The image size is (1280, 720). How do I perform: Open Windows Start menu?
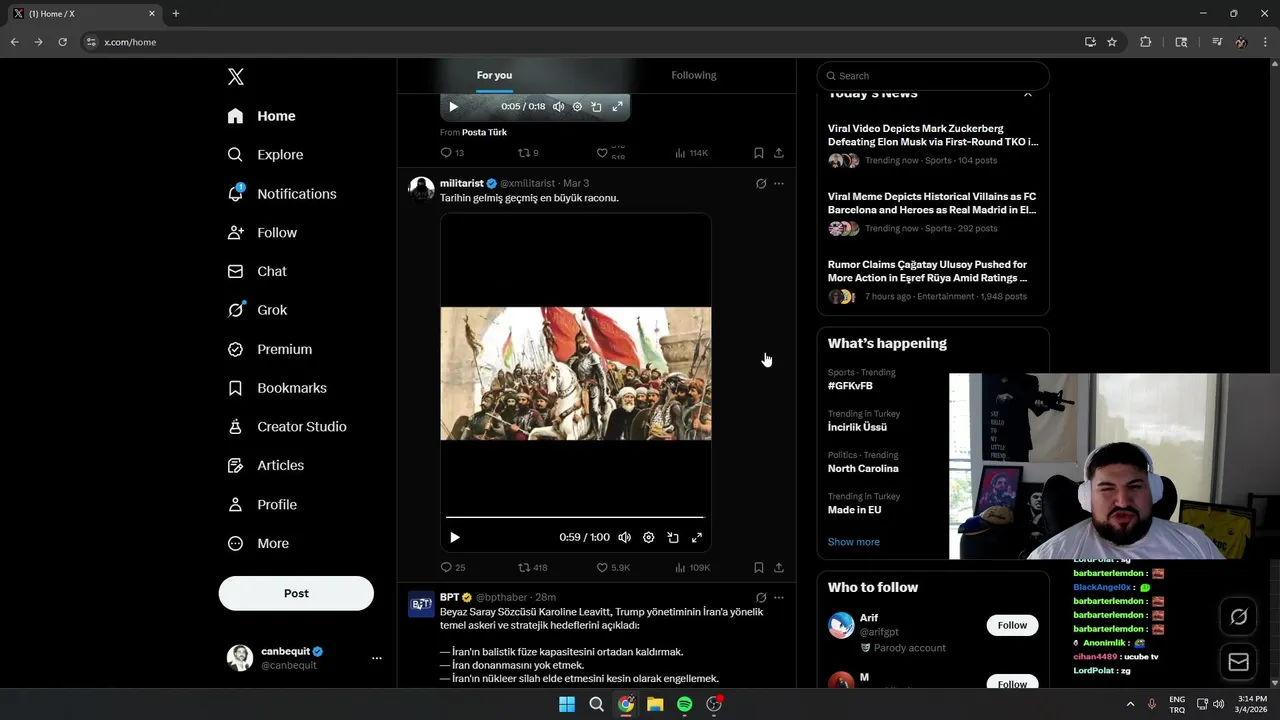pyautogui.click(x=567, y=704)
